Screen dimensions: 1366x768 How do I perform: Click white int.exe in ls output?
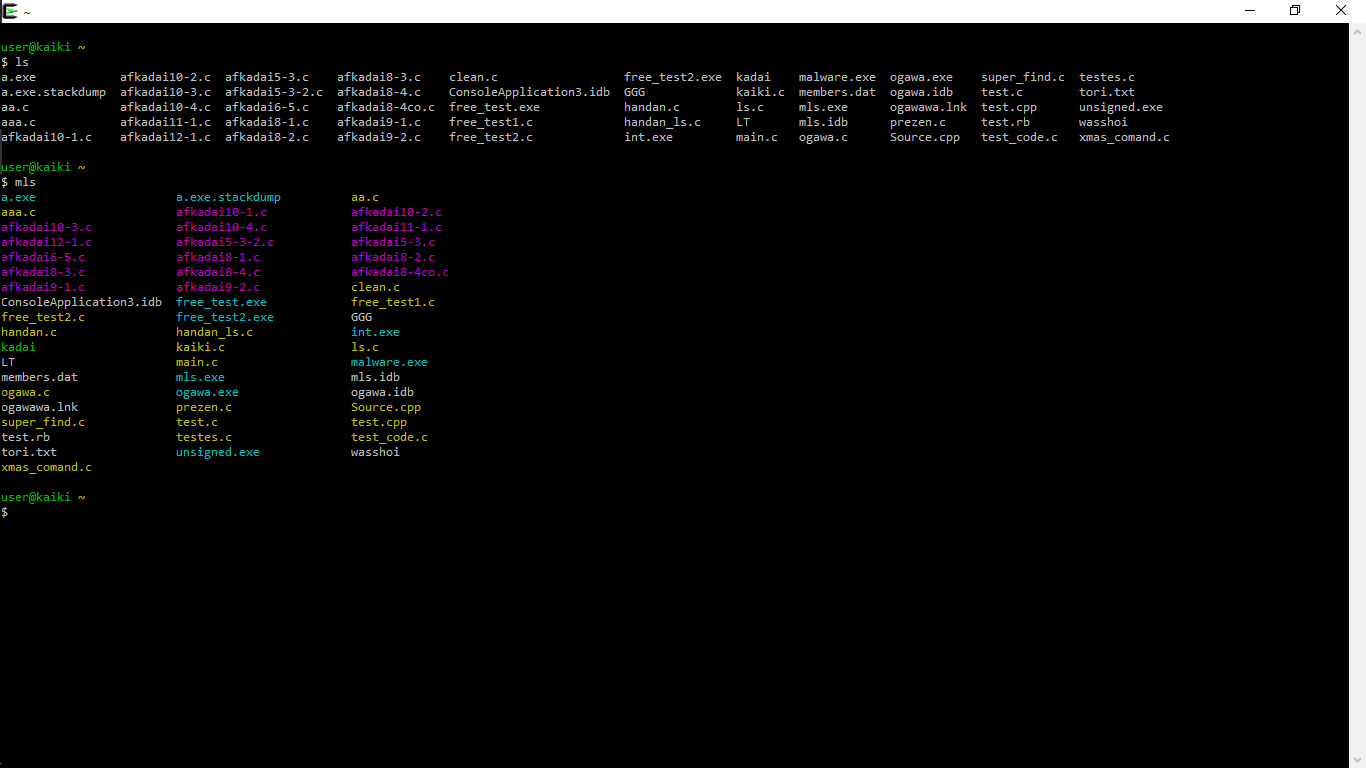coord(648,137)
